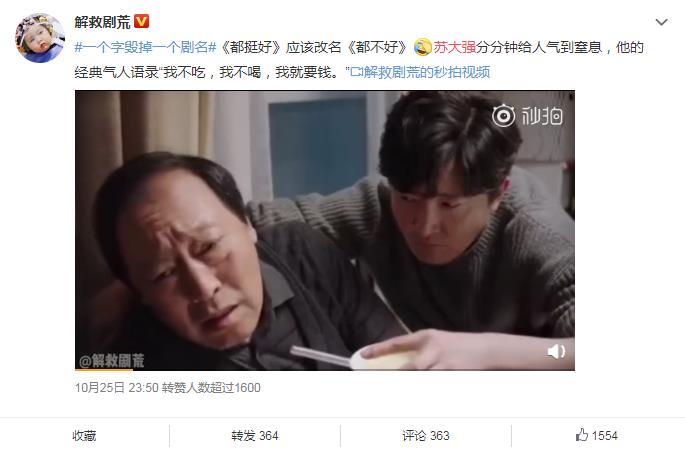This screenshot has height=455, width=685.
Task: Open the 评论 363 comments tab
Action: pyautogui.click(x=426, y=436)
